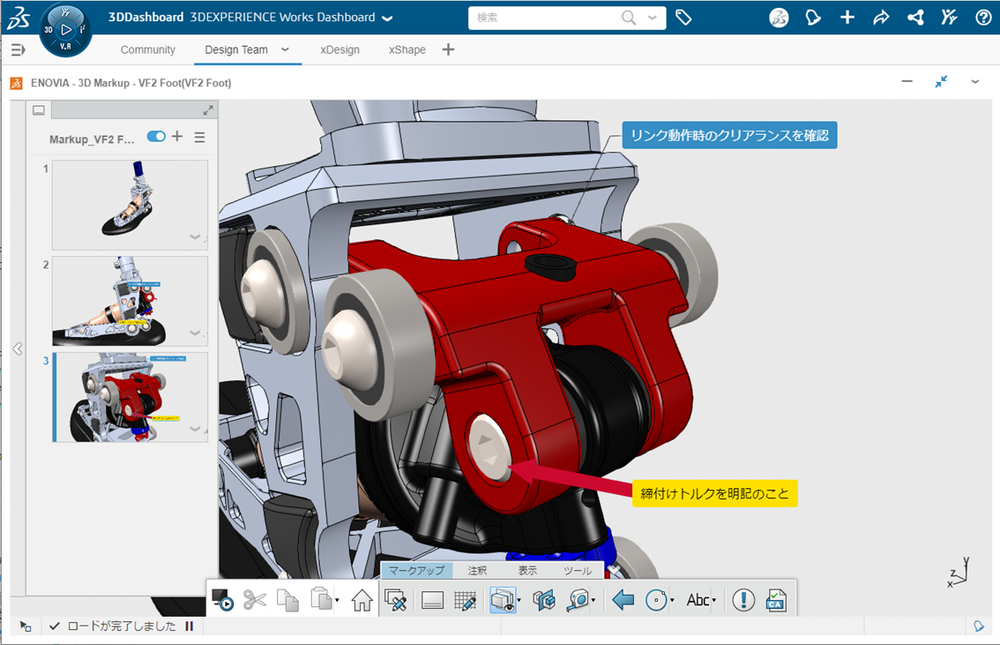Toggle the dashboard side menu icon
The image size is (1000, 645).
[x=18, y=49]
